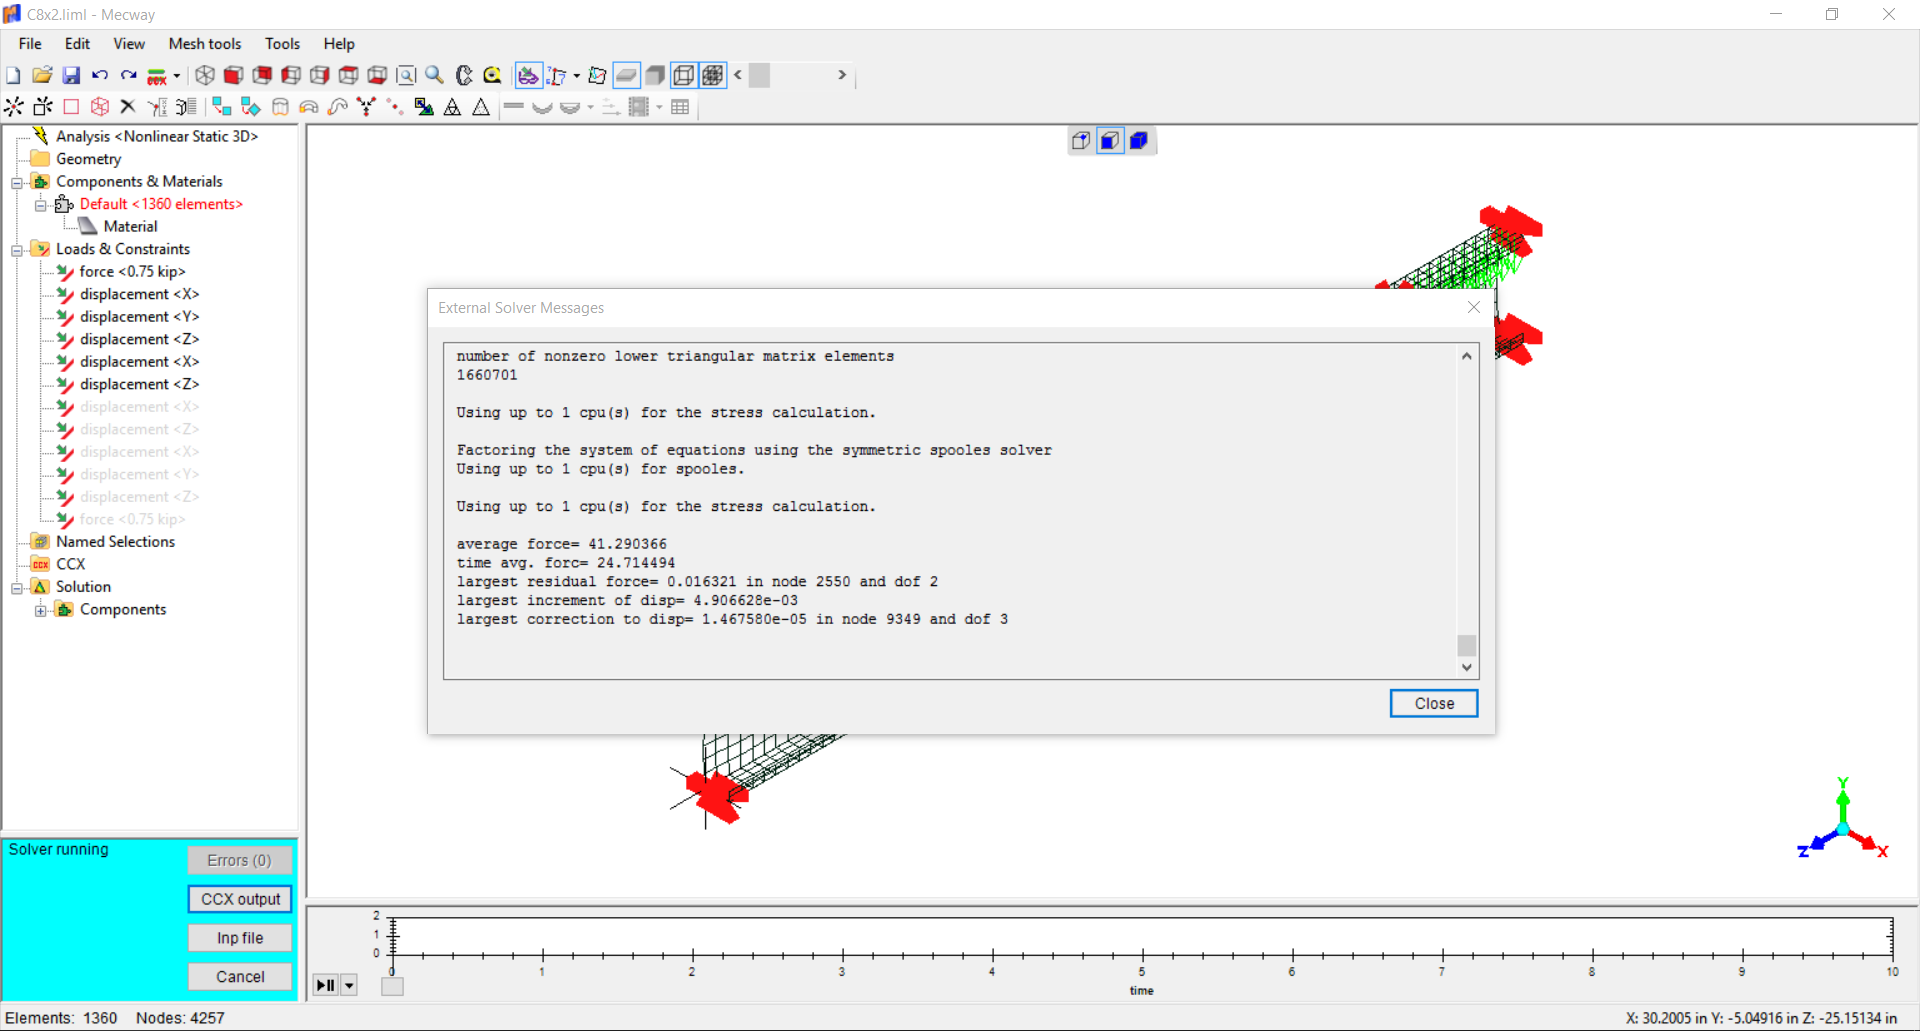
Task: Open the File menu
Action: 30,44
